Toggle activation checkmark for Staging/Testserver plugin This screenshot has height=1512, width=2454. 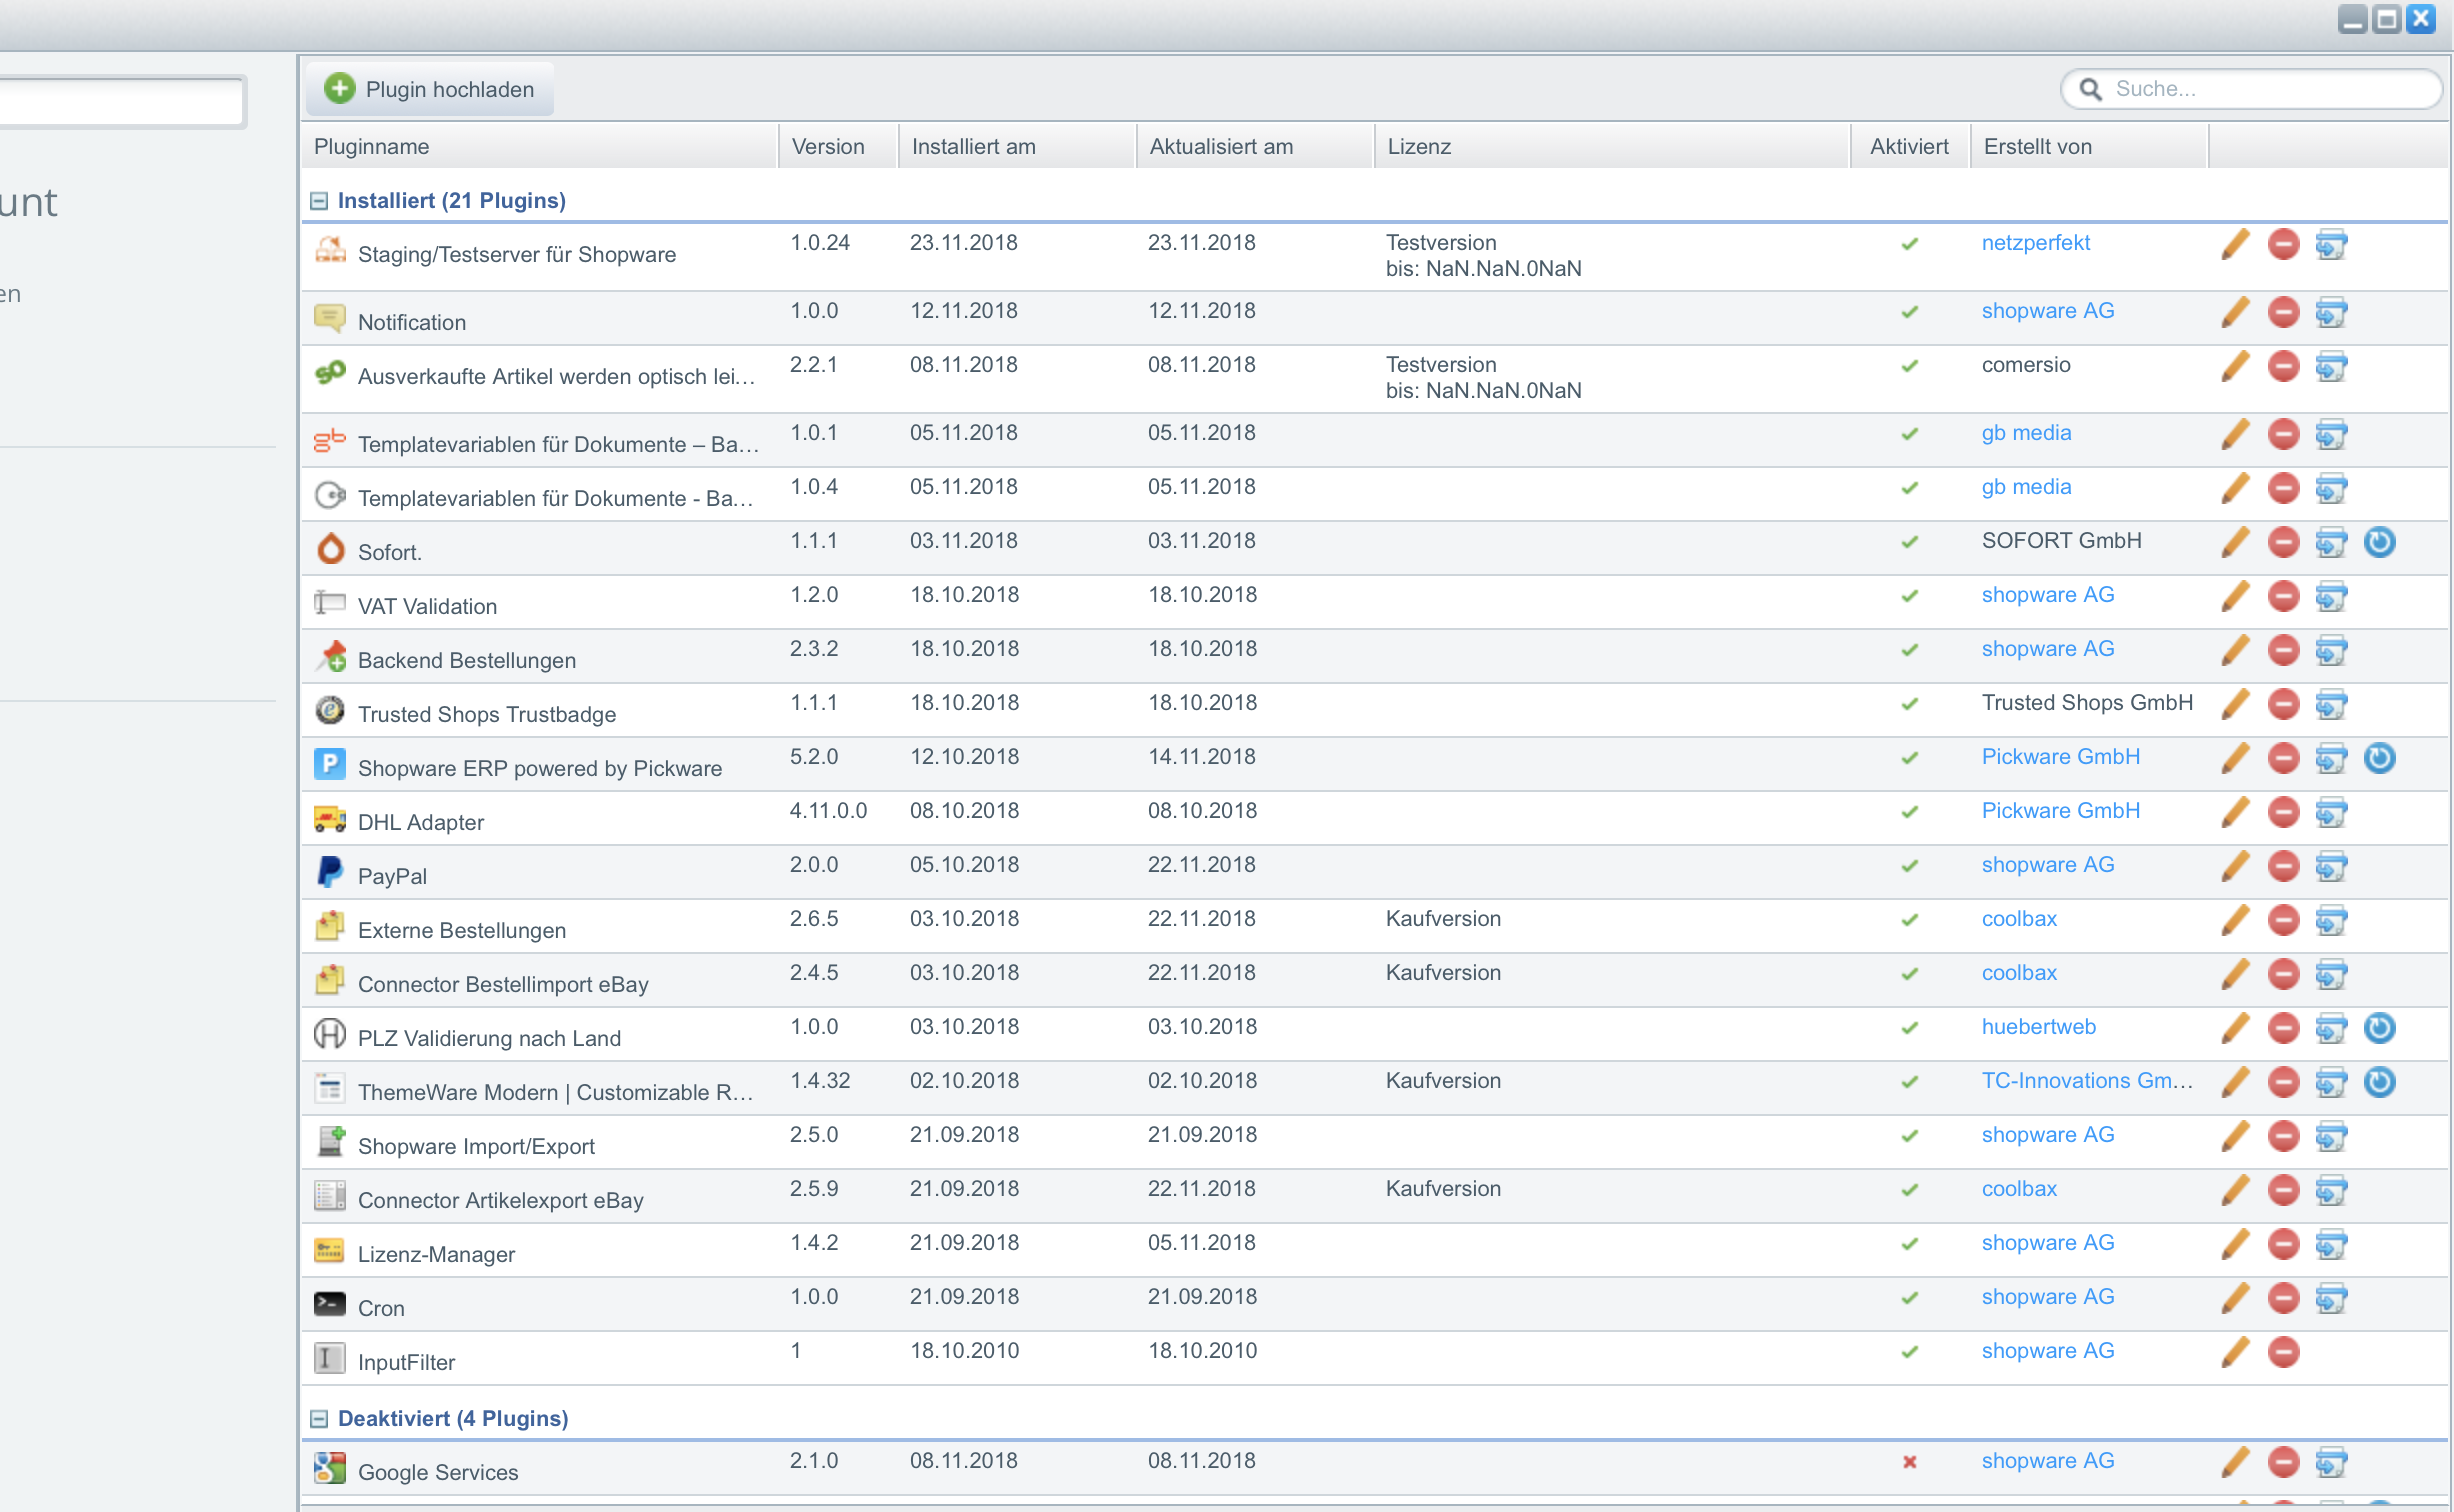[x=1909, y=244]
